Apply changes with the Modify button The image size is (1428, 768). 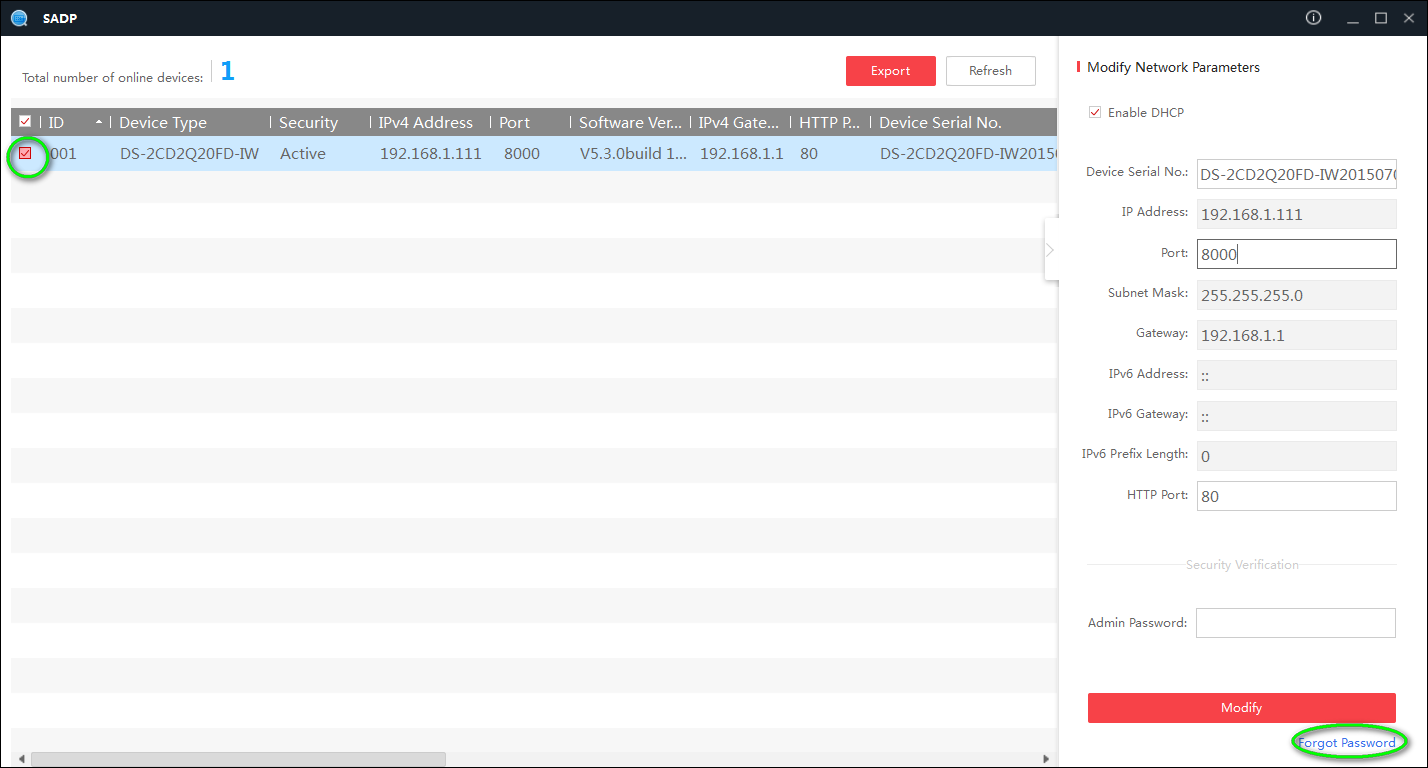click(1241, 707)
